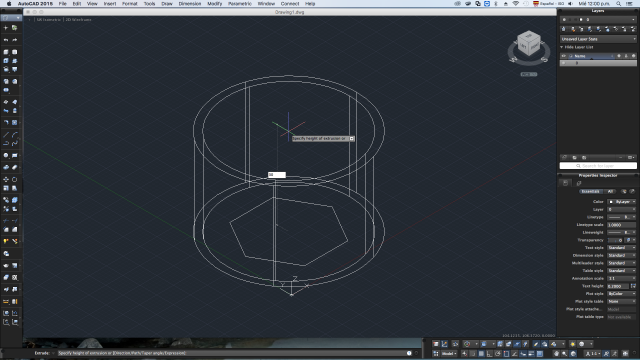Image resolution: width=640 pixels, height=360 pixels.
Task: Click the magnifier zoom icon in status bar
Action: (x=564, y=353)
